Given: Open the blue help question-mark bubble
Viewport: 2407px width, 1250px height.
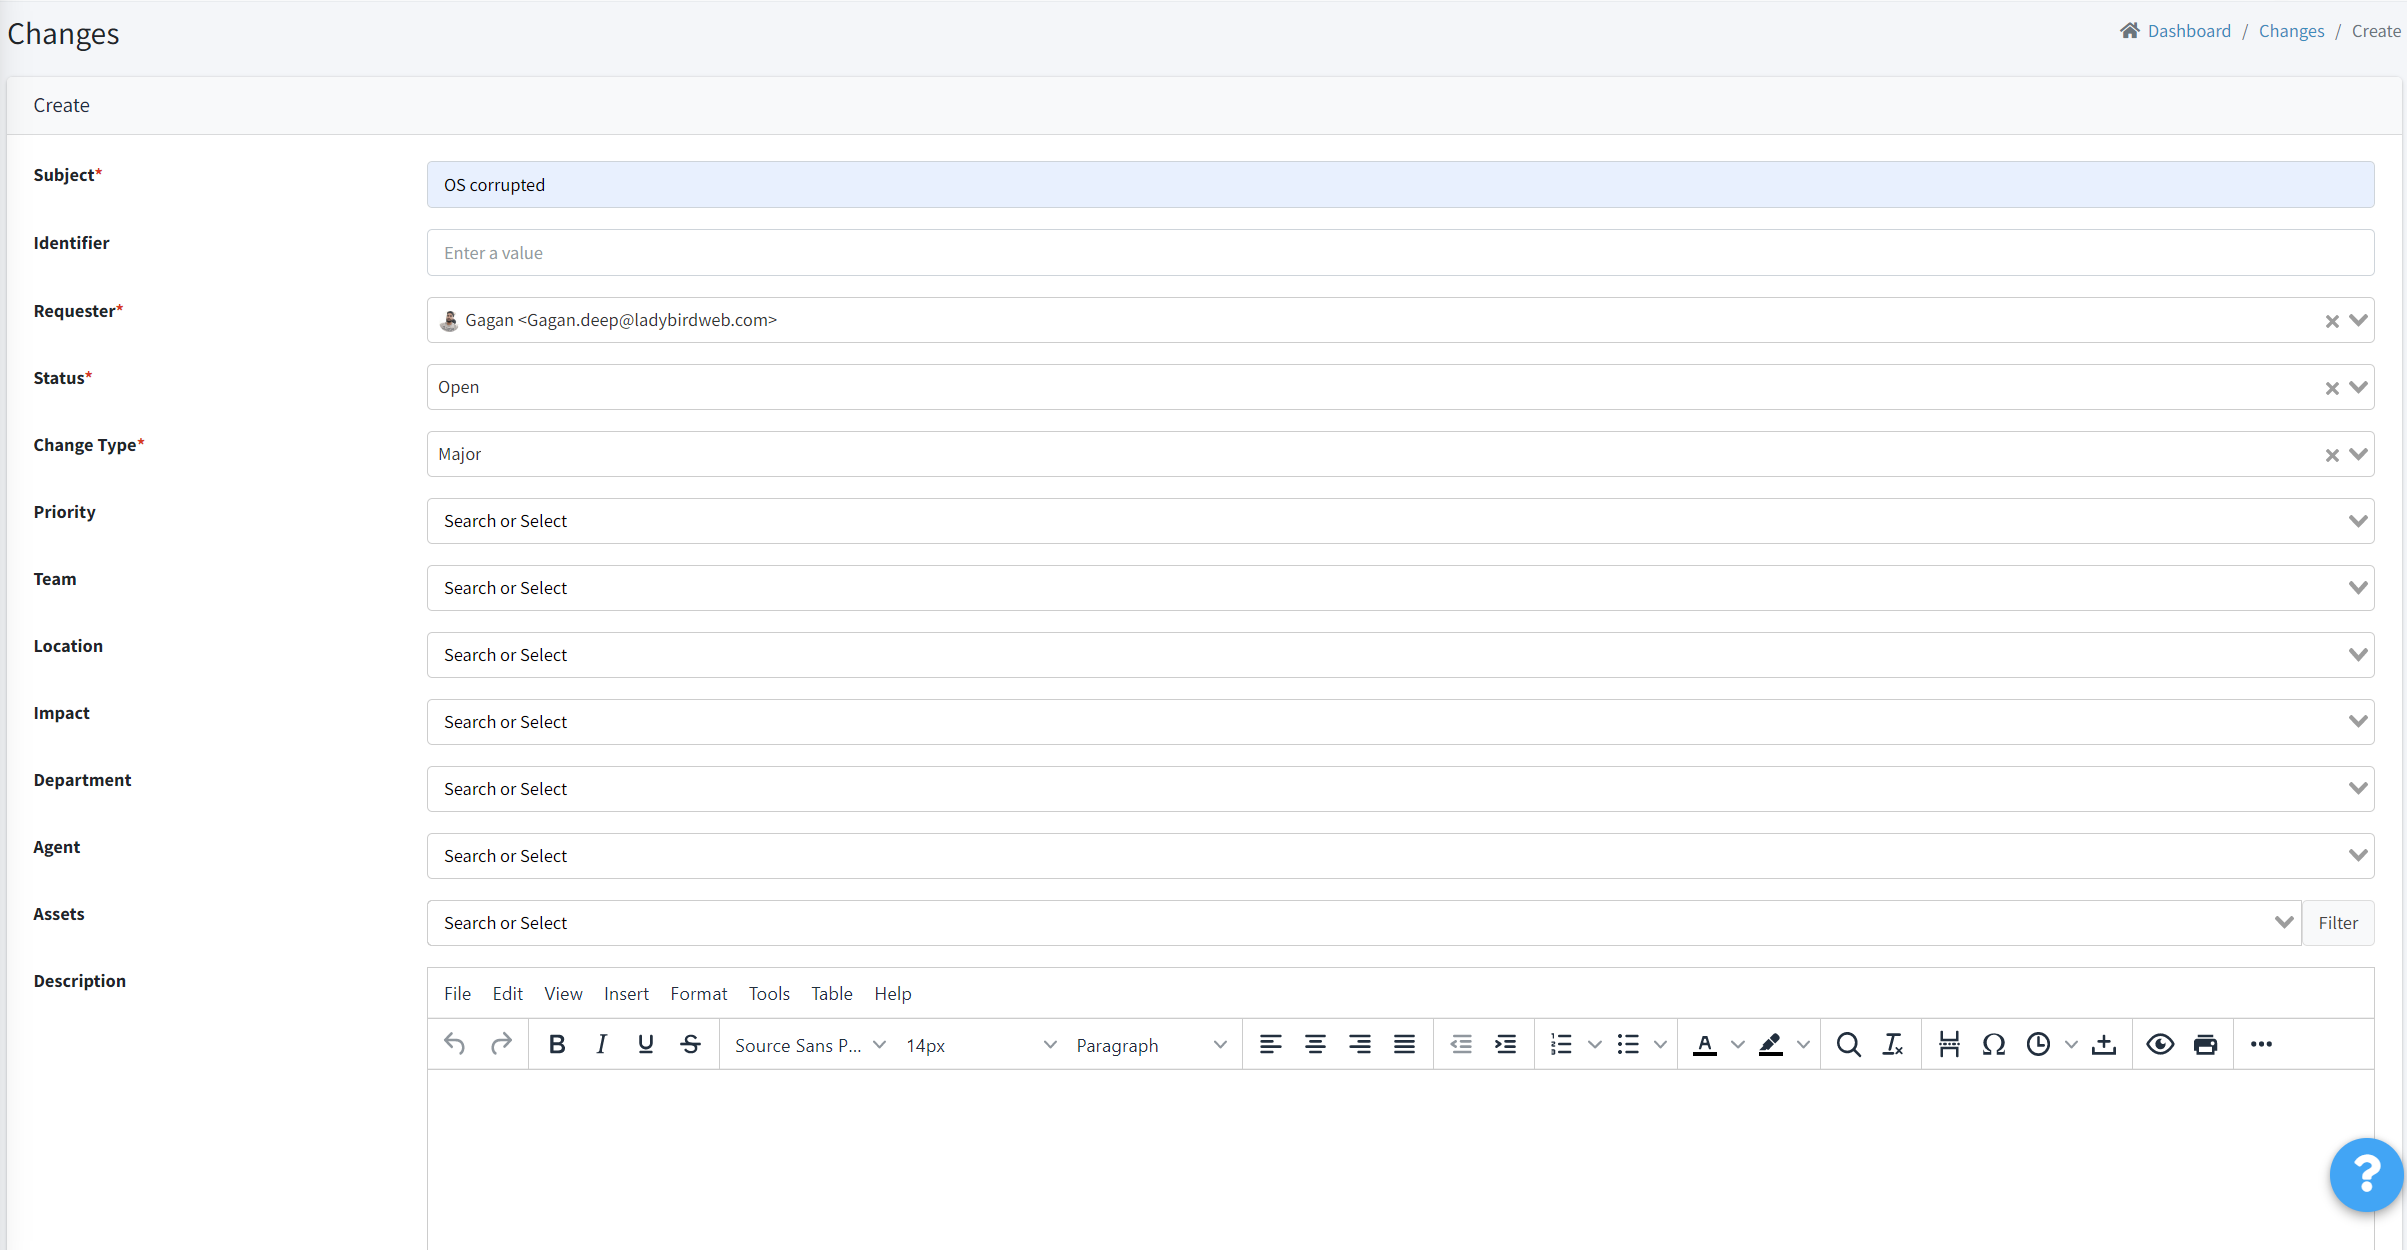Looking at the screenshot, I should point(2366,1174).
